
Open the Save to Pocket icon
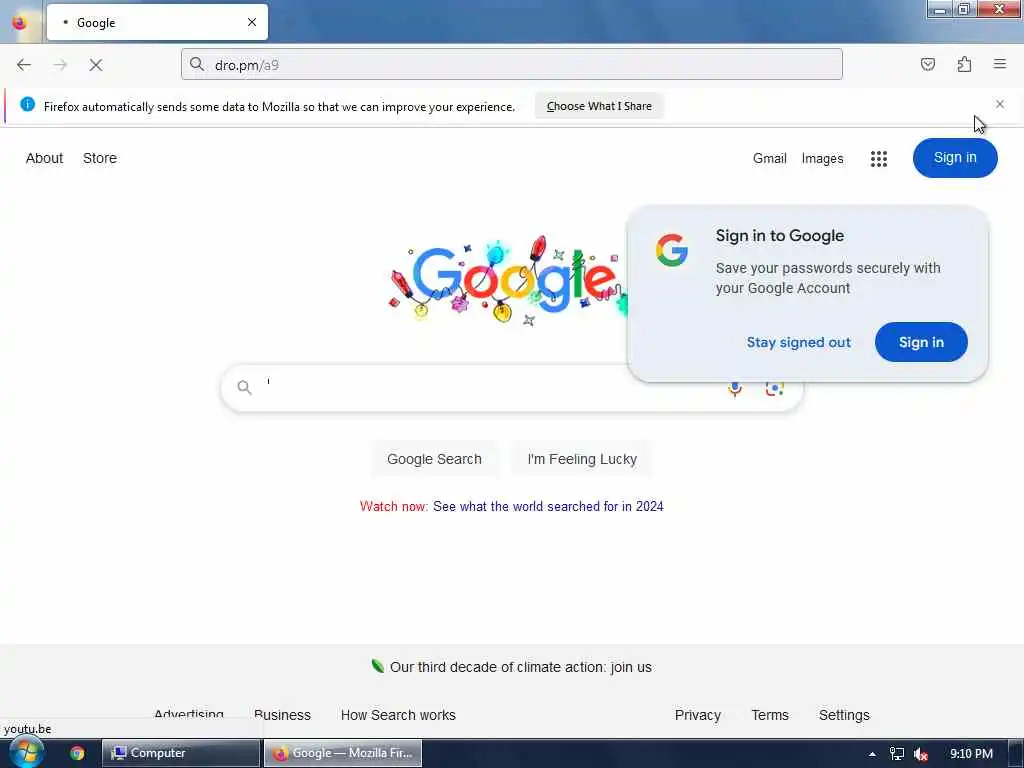click(927, 64)
